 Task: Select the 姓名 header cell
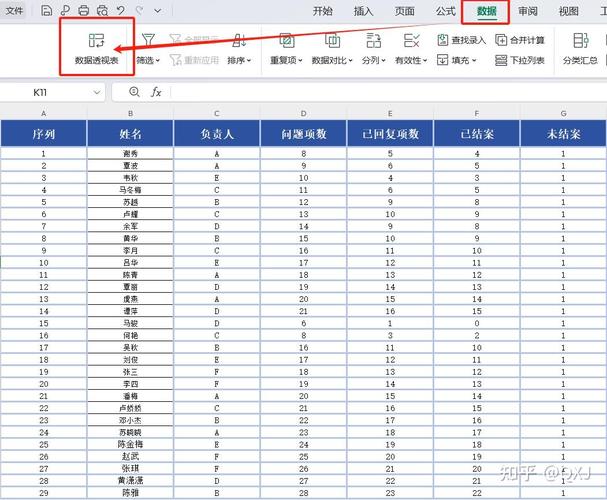130,133
